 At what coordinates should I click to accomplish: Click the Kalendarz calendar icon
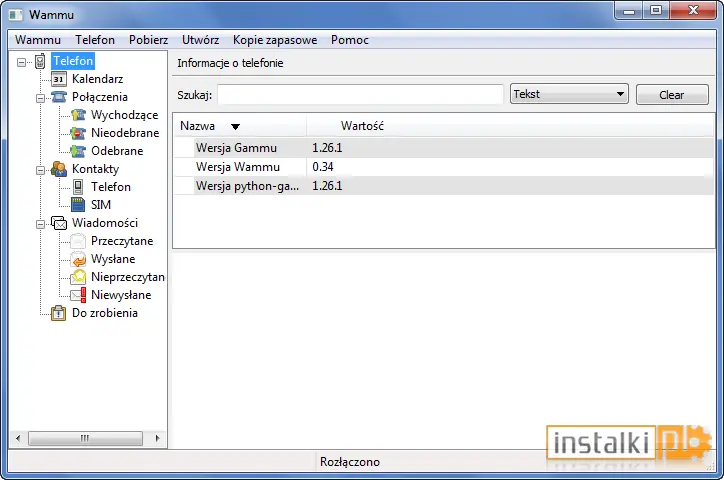click(58, 79)
